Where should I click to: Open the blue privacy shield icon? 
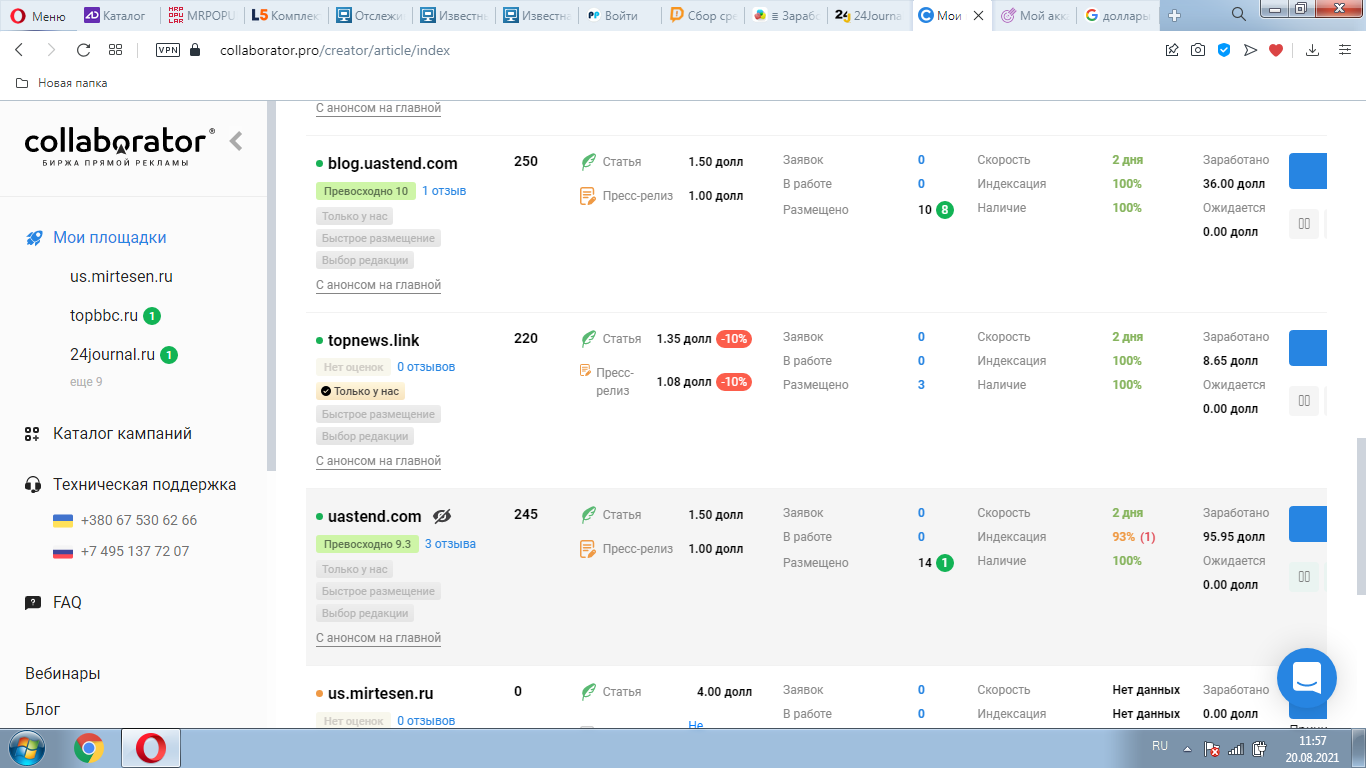click(x=1224, y=50)
